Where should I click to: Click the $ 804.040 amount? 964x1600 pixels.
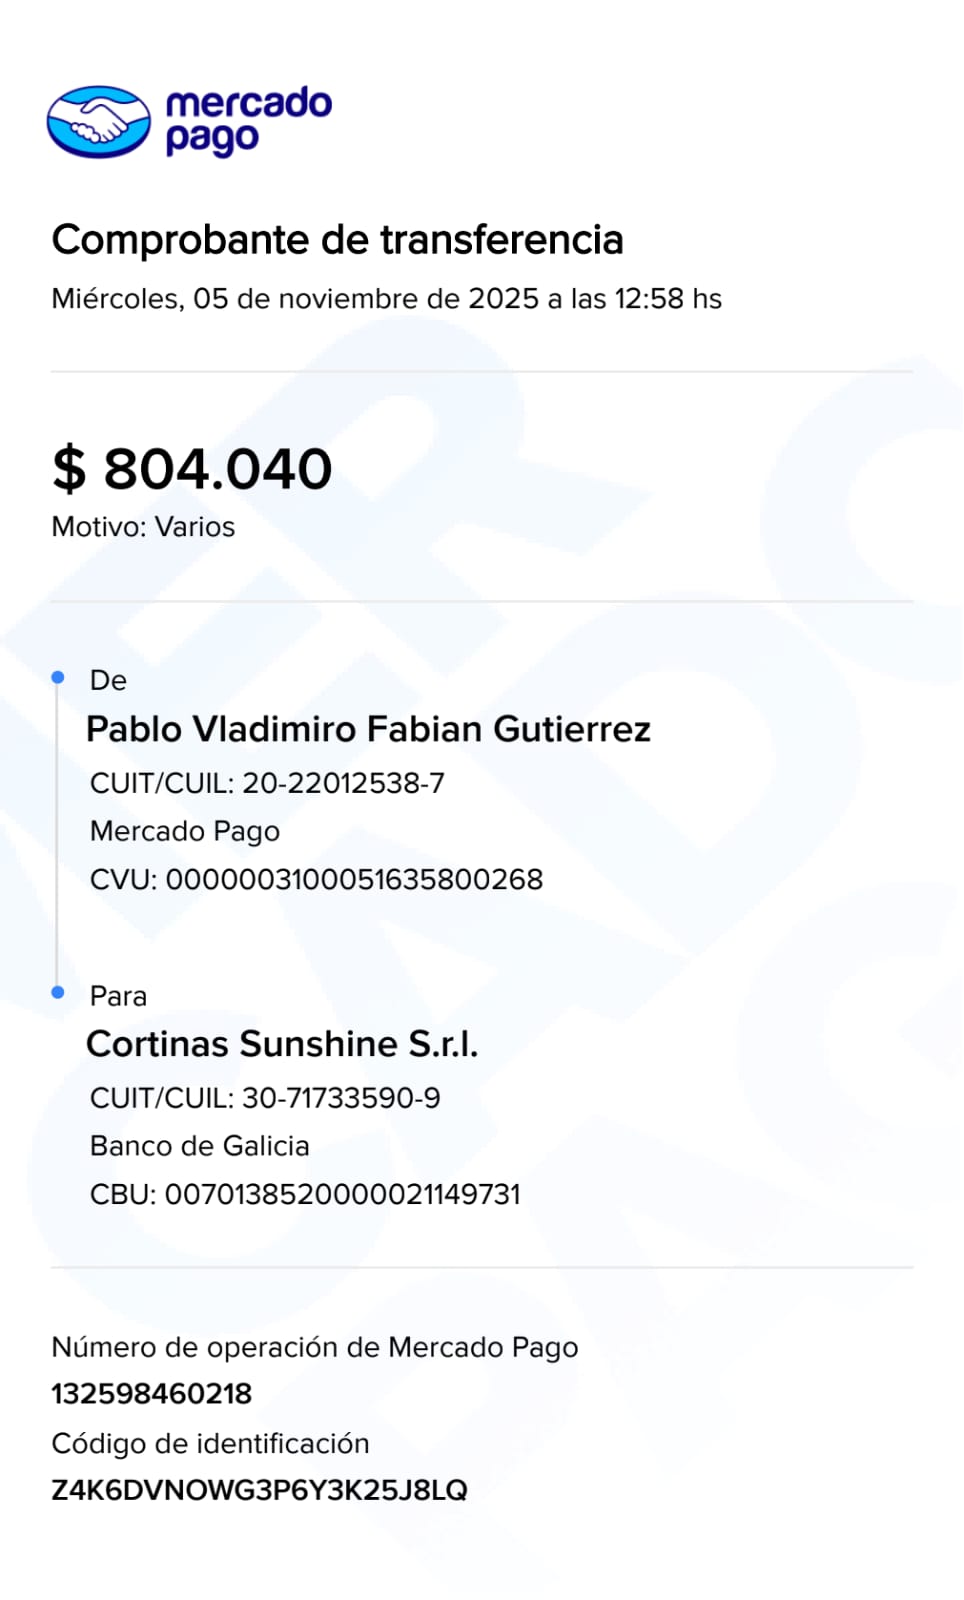click(192, 469)
